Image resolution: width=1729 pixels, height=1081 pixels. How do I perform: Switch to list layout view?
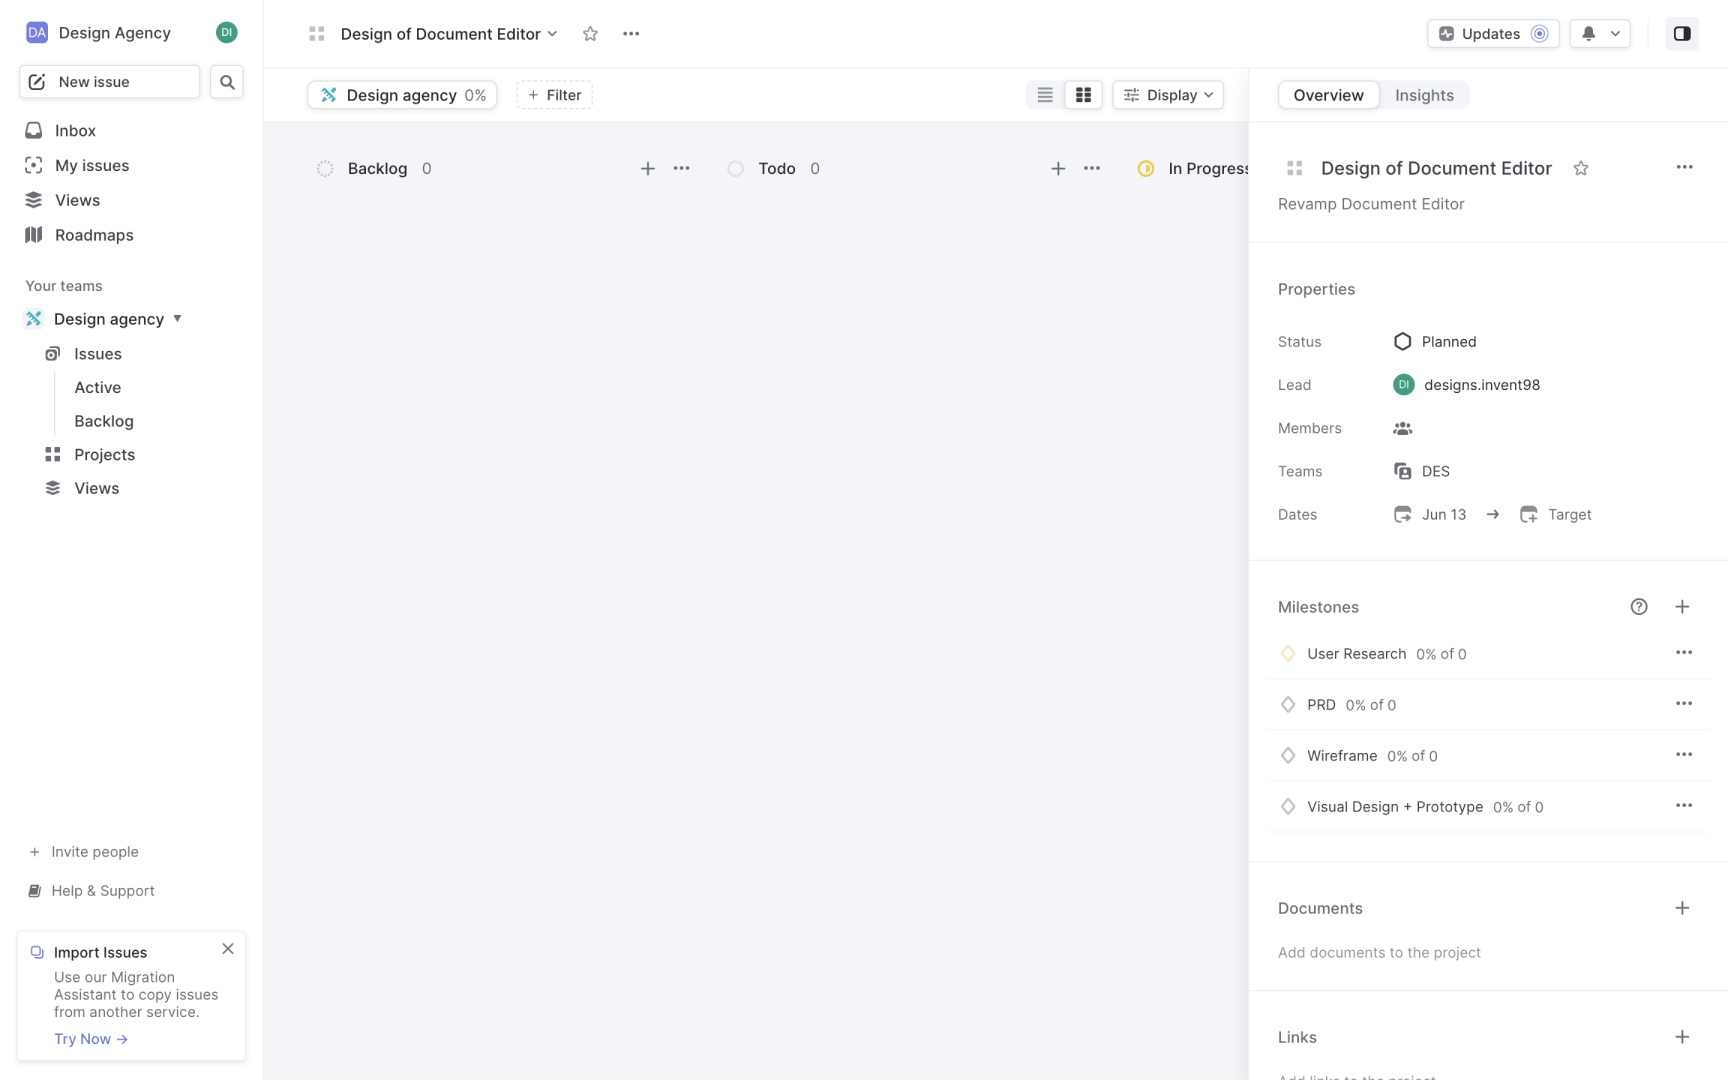coord(1044,94)
